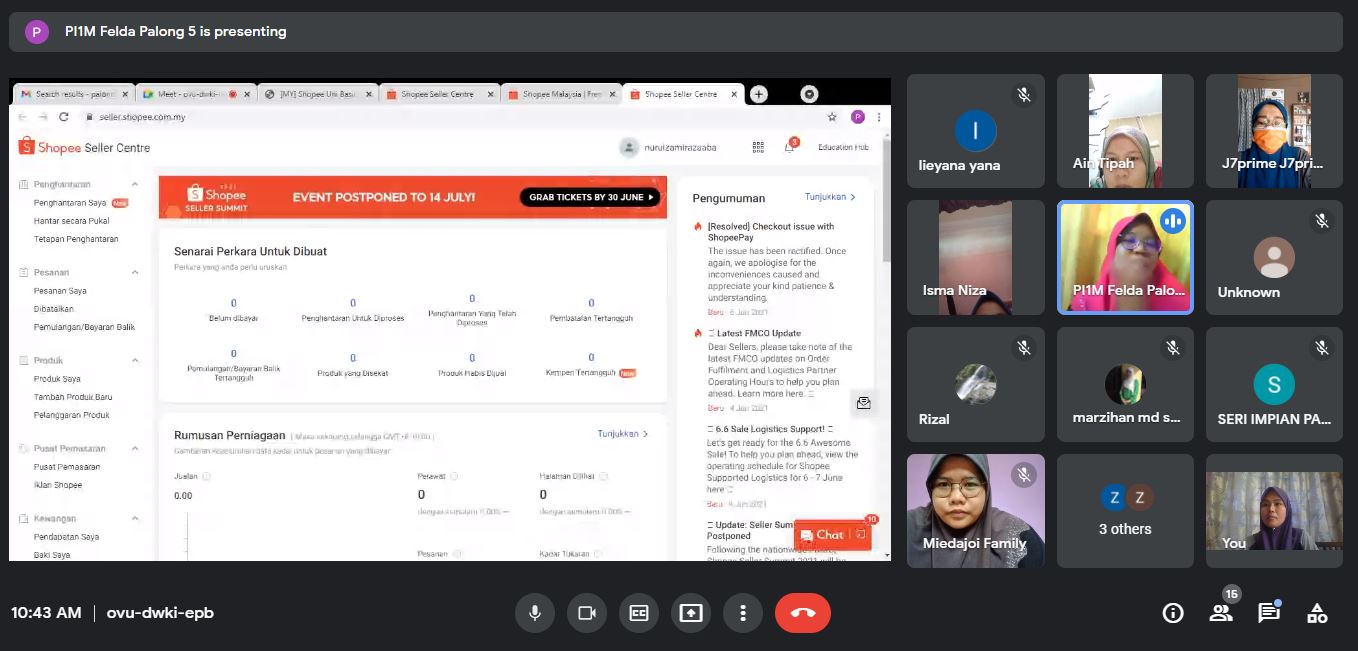Image resolution: width=1358 pixels, height=651 pixels.
Task: Toggle the microphone on or off
Action: pos(535,613)
